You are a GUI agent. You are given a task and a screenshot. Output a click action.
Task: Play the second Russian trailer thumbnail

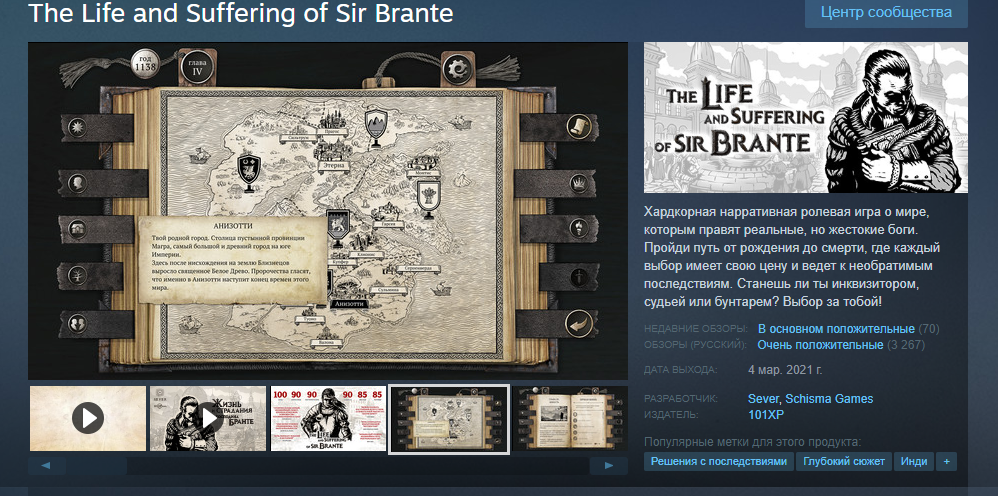pos(208,418)
